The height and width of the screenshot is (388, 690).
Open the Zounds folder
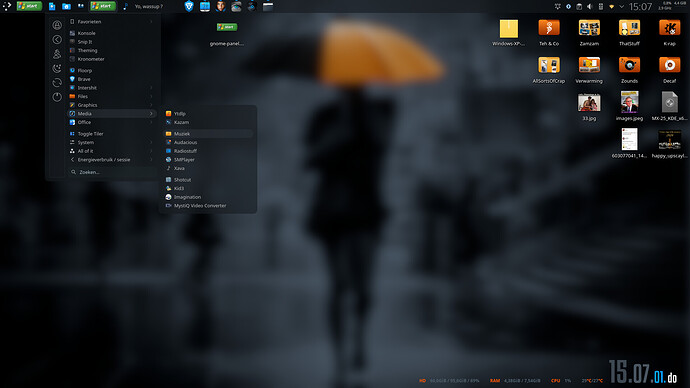(x=629, y=70)
